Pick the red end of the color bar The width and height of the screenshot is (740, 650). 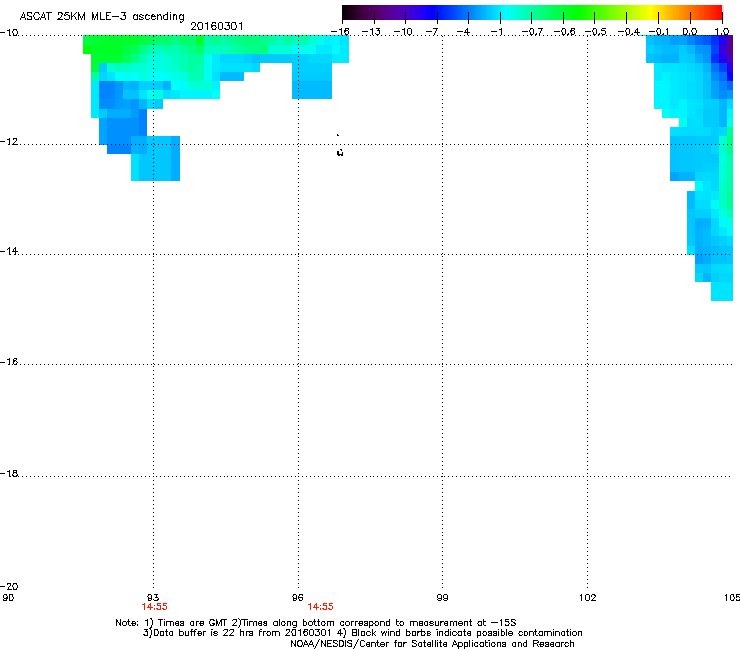(715, 12)
